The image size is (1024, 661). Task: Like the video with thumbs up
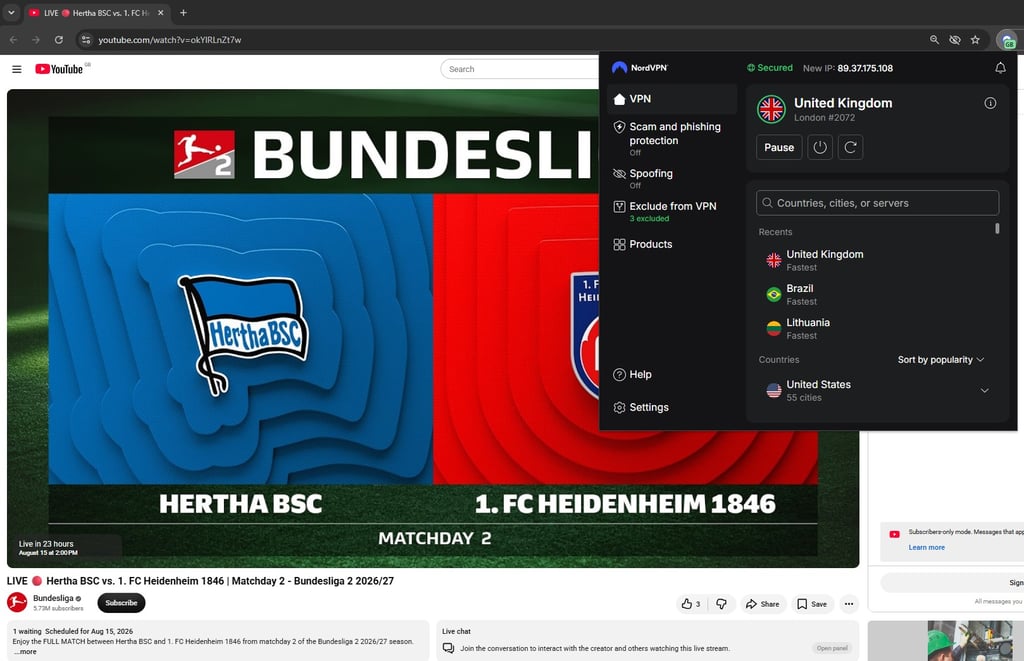point(690,604)
